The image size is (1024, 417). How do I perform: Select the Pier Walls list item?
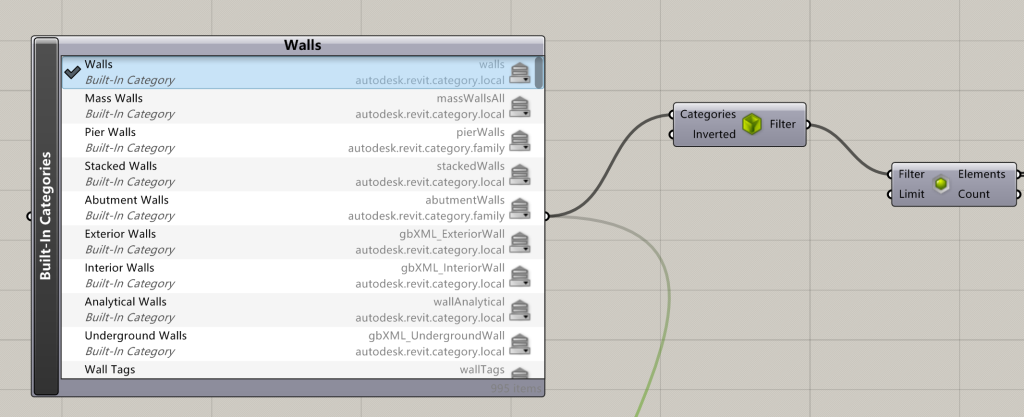tap(302, 140)
